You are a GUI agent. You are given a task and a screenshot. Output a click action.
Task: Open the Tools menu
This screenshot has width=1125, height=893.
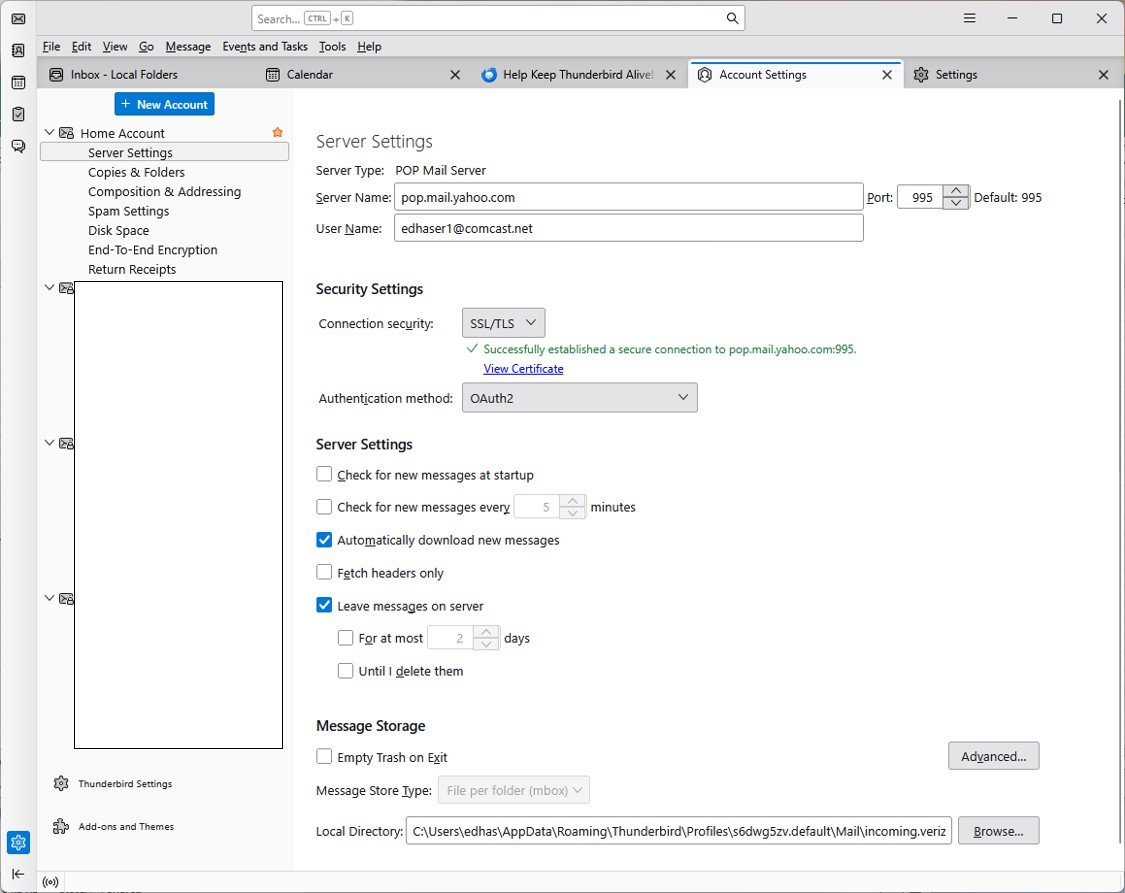332,47
